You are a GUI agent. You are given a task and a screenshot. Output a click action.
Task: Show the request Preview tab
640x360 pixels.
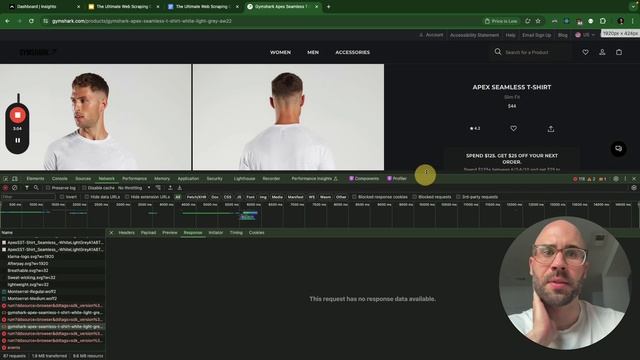(170, 233)
